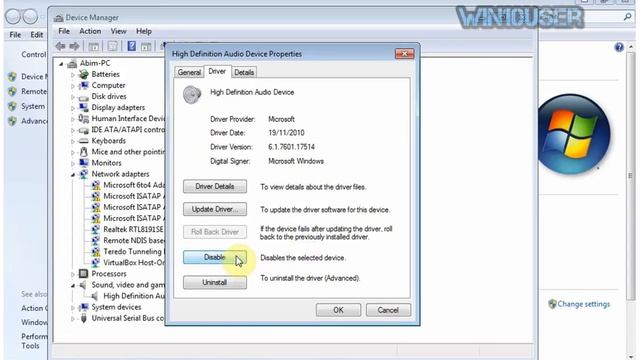Image resolution: width=640 pixels, height=360 pixels.
Task: Click the Digital Signer value Microsoft Windows
Action: tap(296, 161)
